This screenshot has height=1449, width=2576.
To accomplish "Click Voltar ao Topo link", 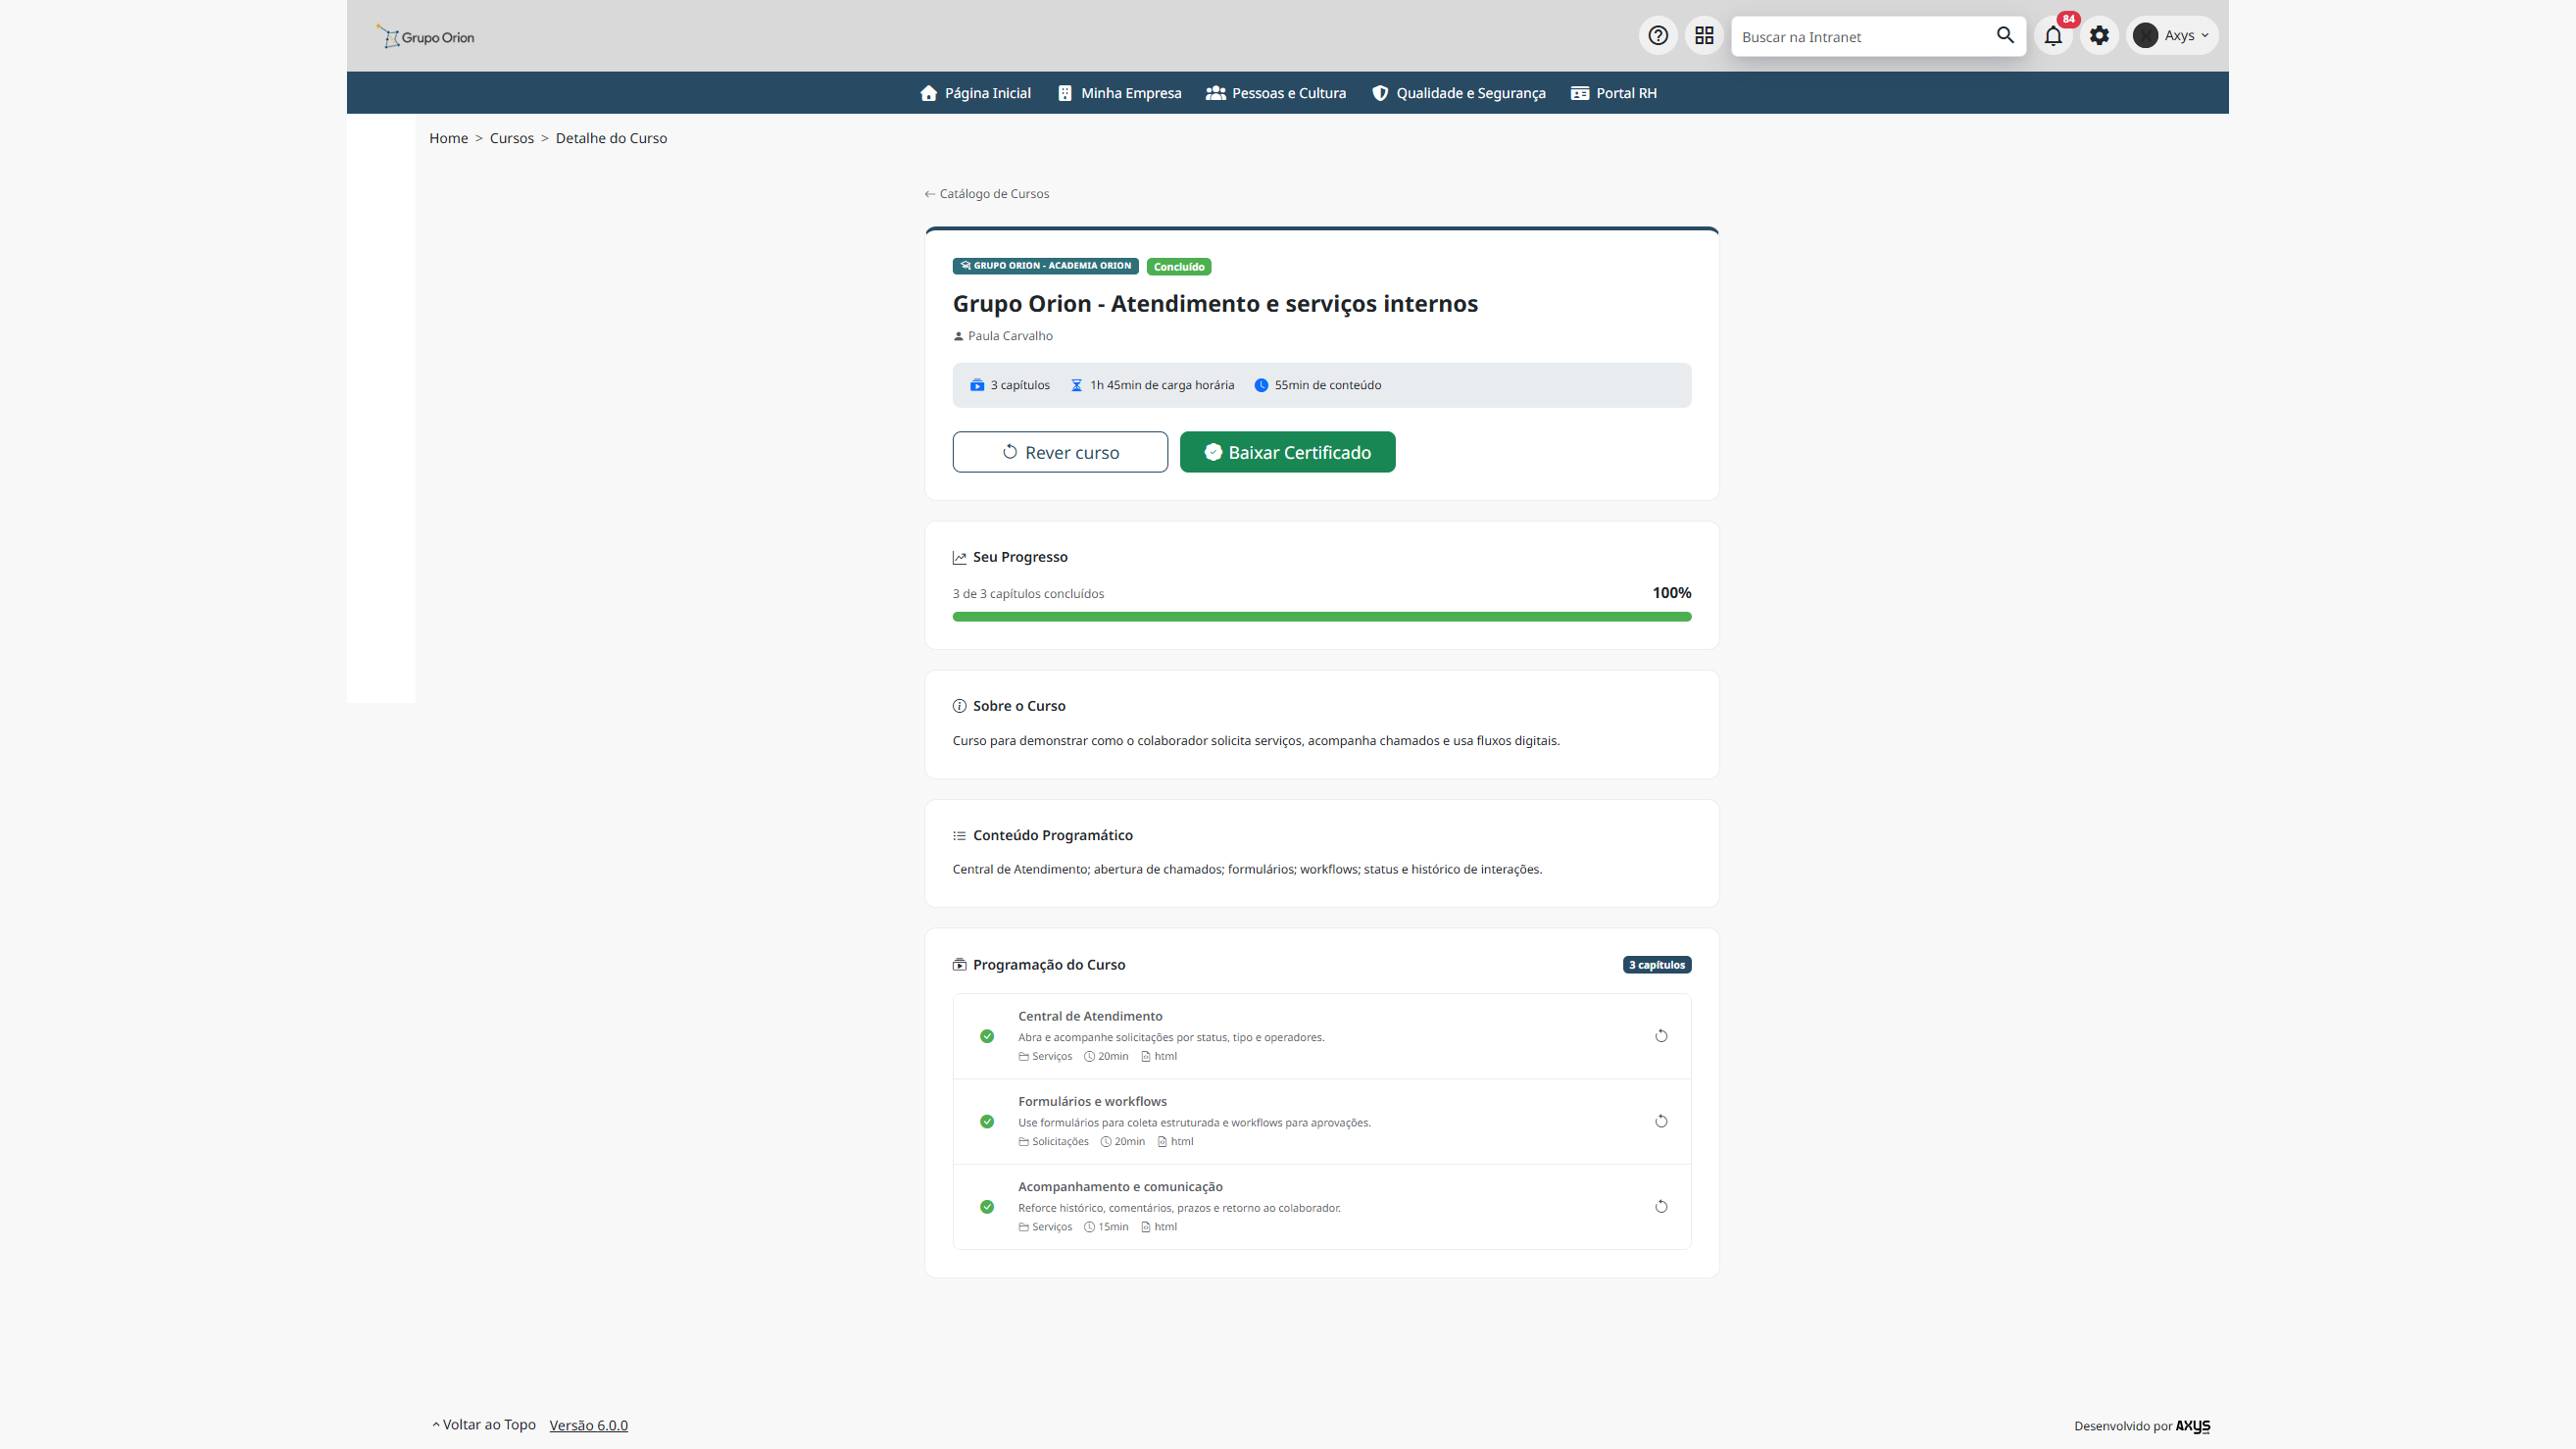I will pos(484,1424).
